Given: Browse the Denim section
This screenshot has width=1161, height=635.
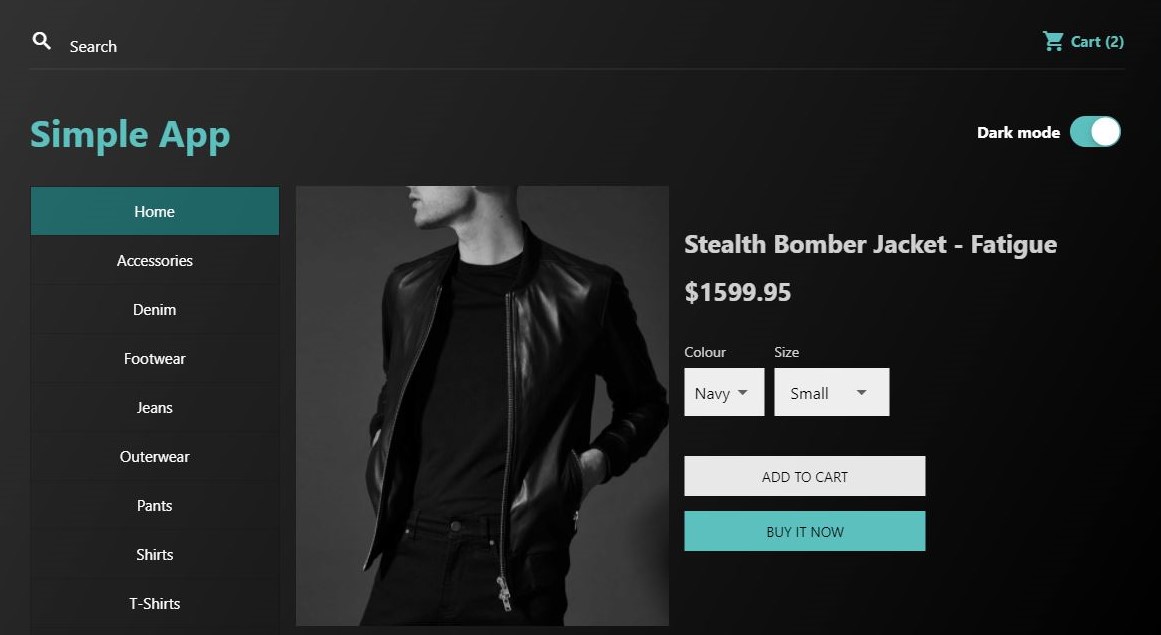Looking at the screenshot, I should pos(154,309).
